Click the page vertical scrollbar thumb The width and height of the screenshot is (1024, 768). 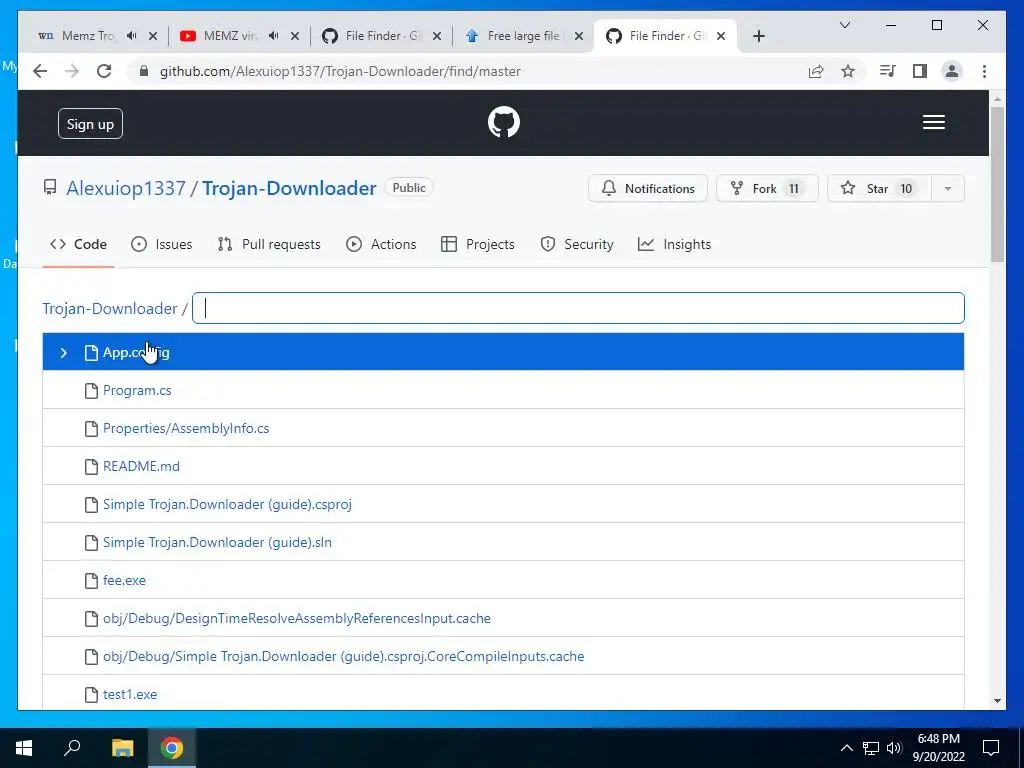point(997,184)
